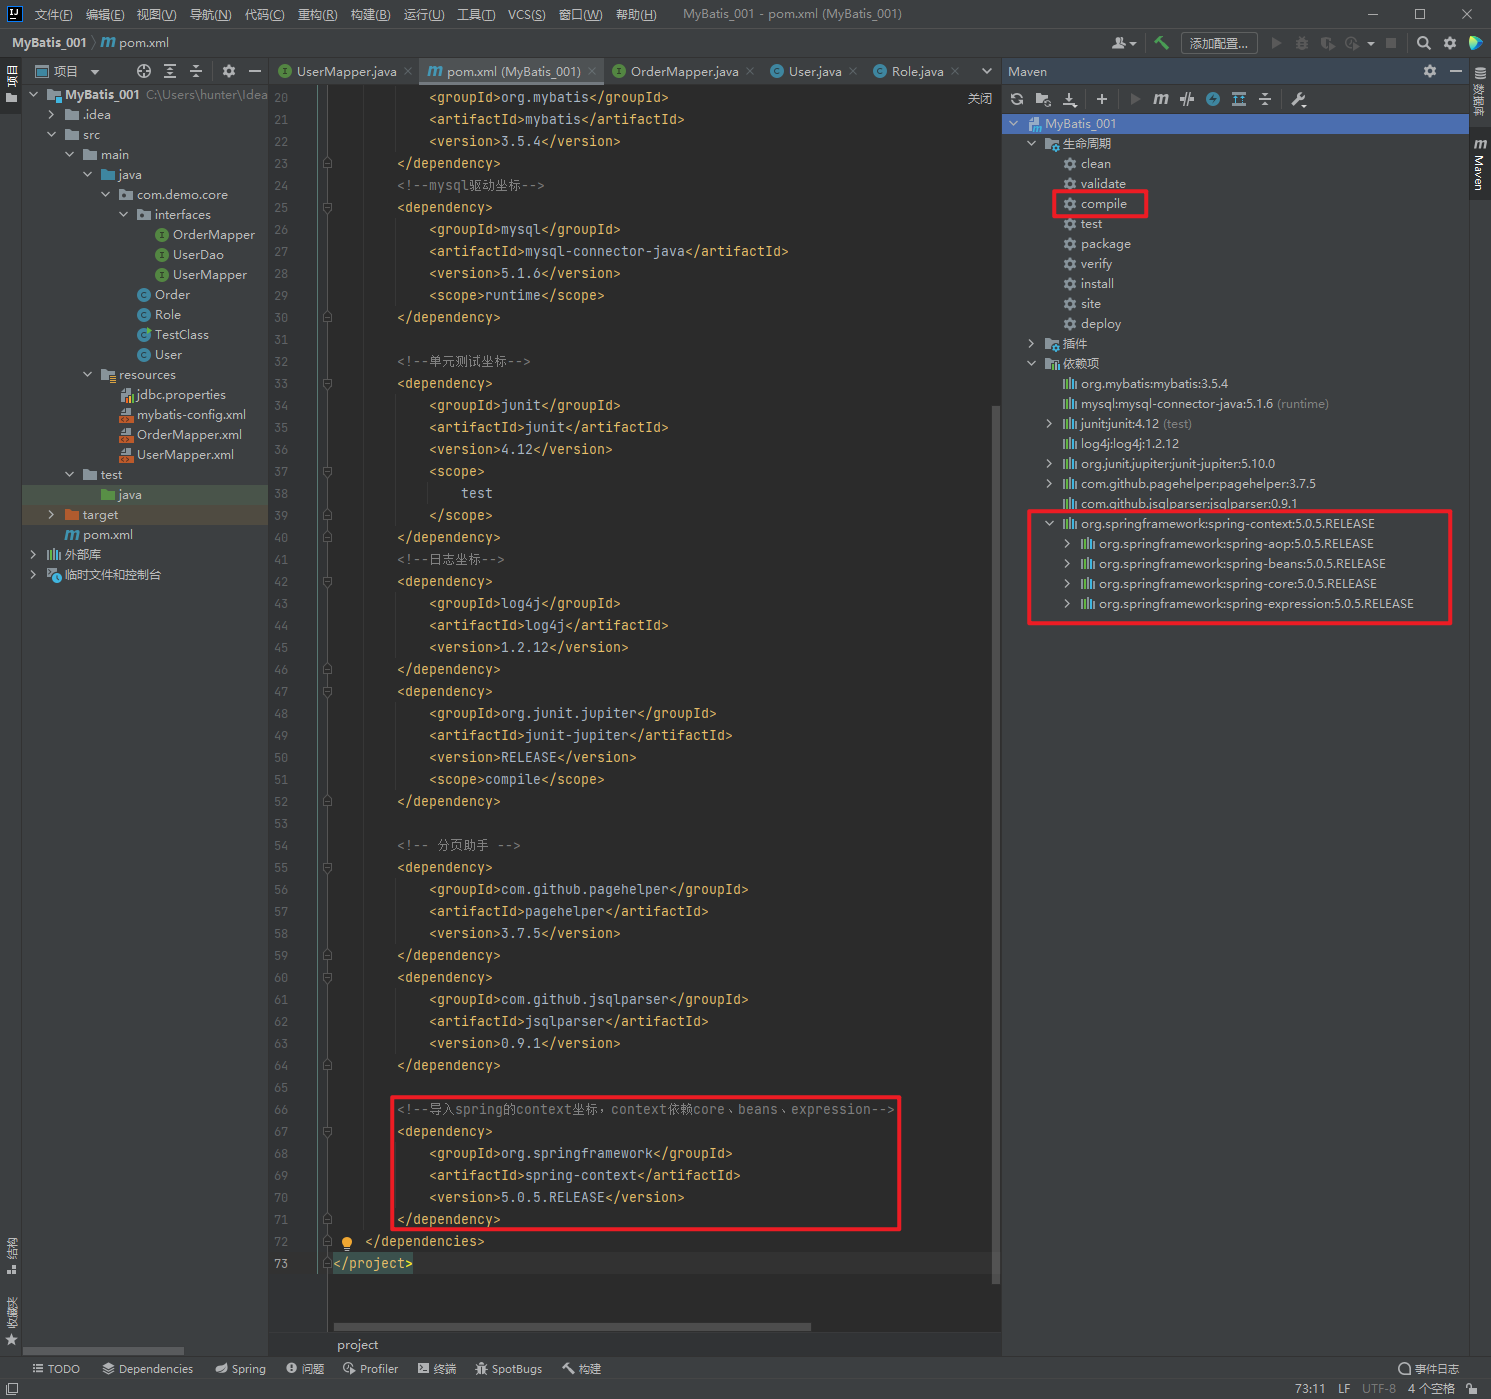Click Select Opened File target icon

(x=144, y=71)
